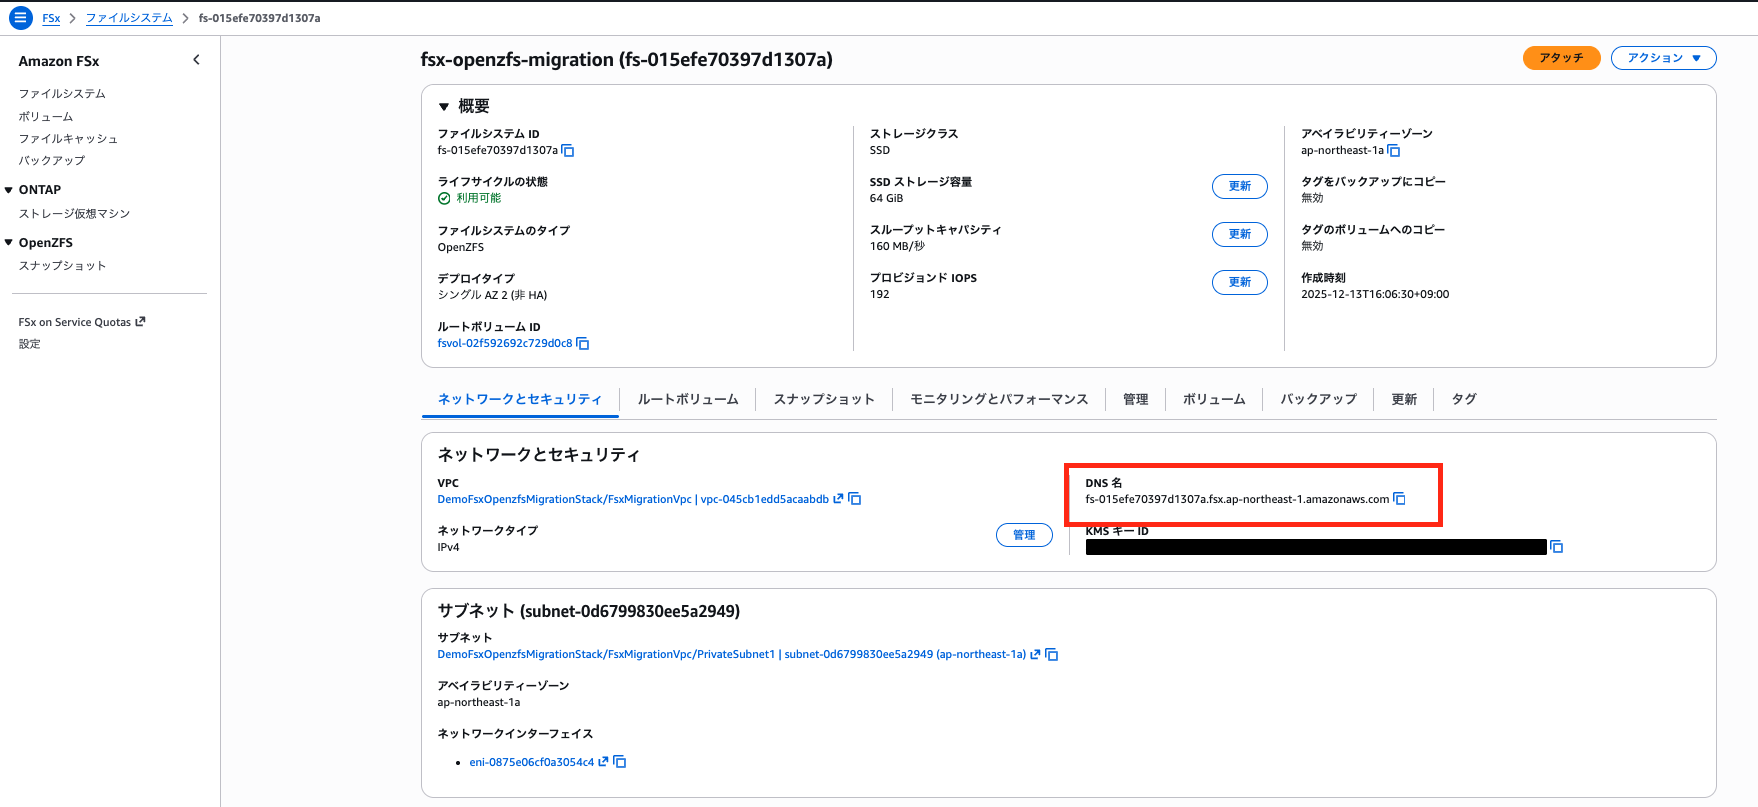Click the IPv4 network type value
Viewport: 1758px width, 807px height.
point(448,547)
